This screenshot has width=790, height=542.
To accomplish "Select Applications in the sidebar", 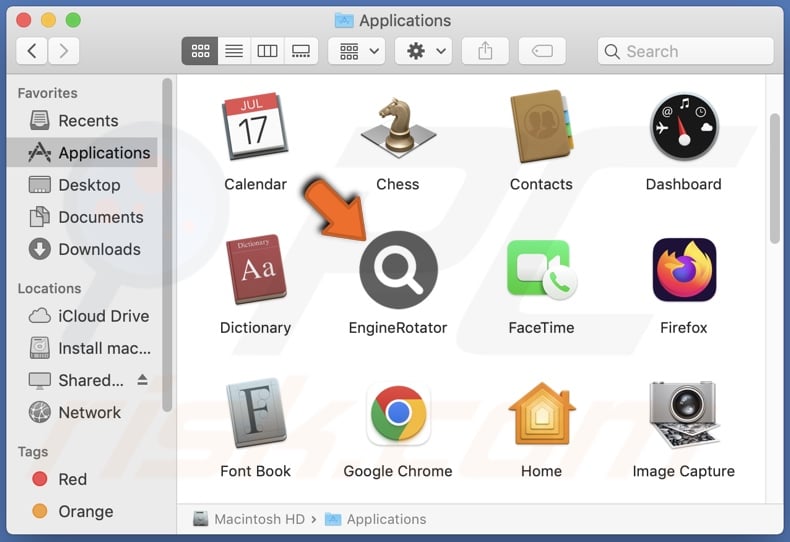I will pos(83,153).
